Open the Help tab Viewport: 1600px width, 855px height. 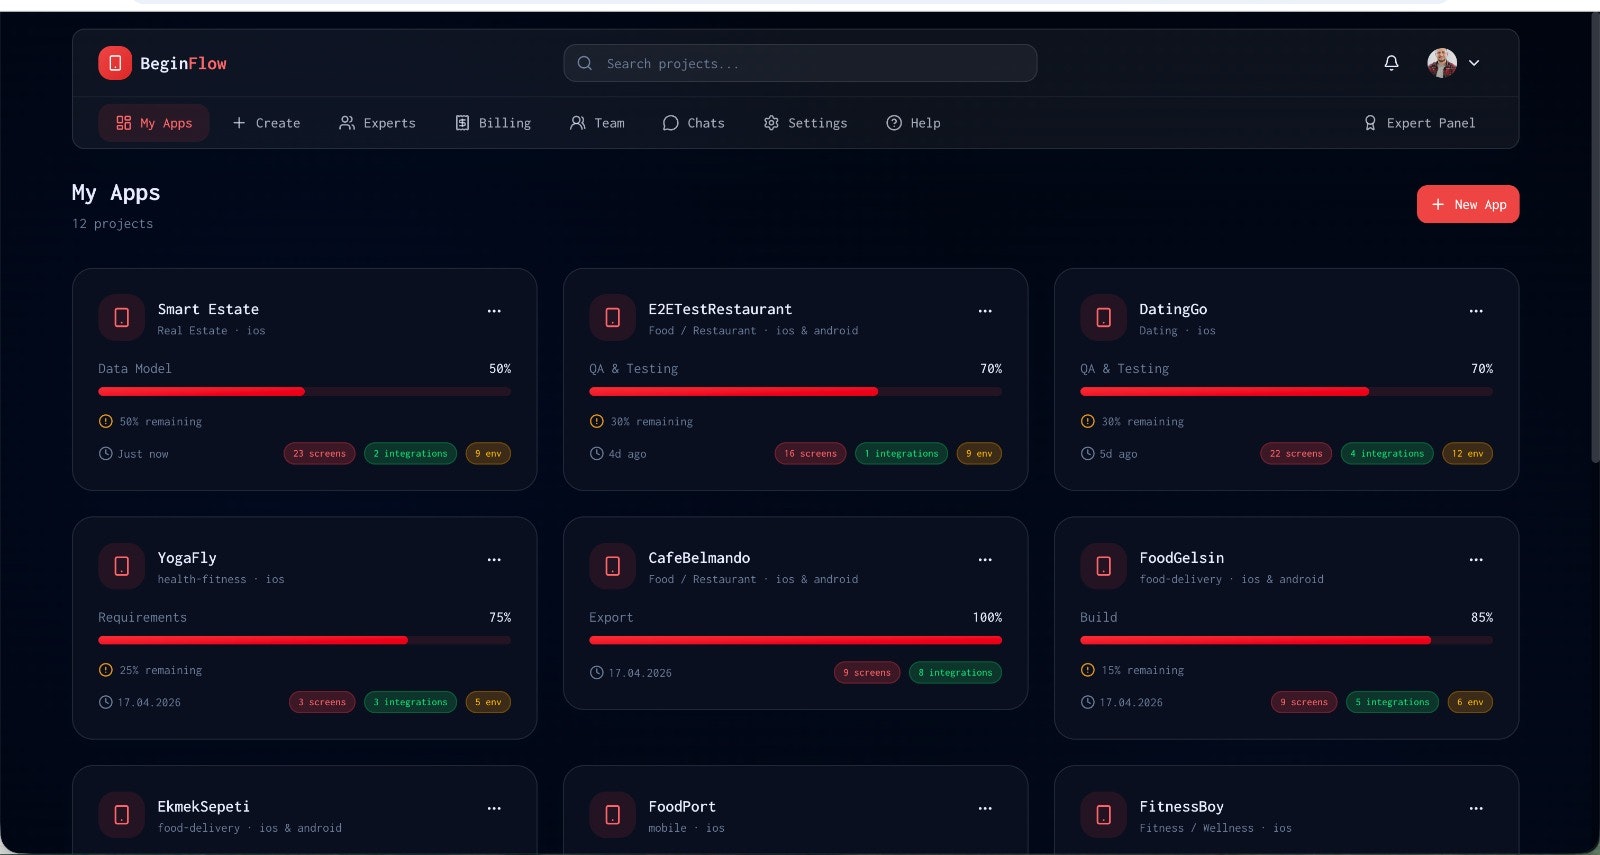click(x=913, y=123)
